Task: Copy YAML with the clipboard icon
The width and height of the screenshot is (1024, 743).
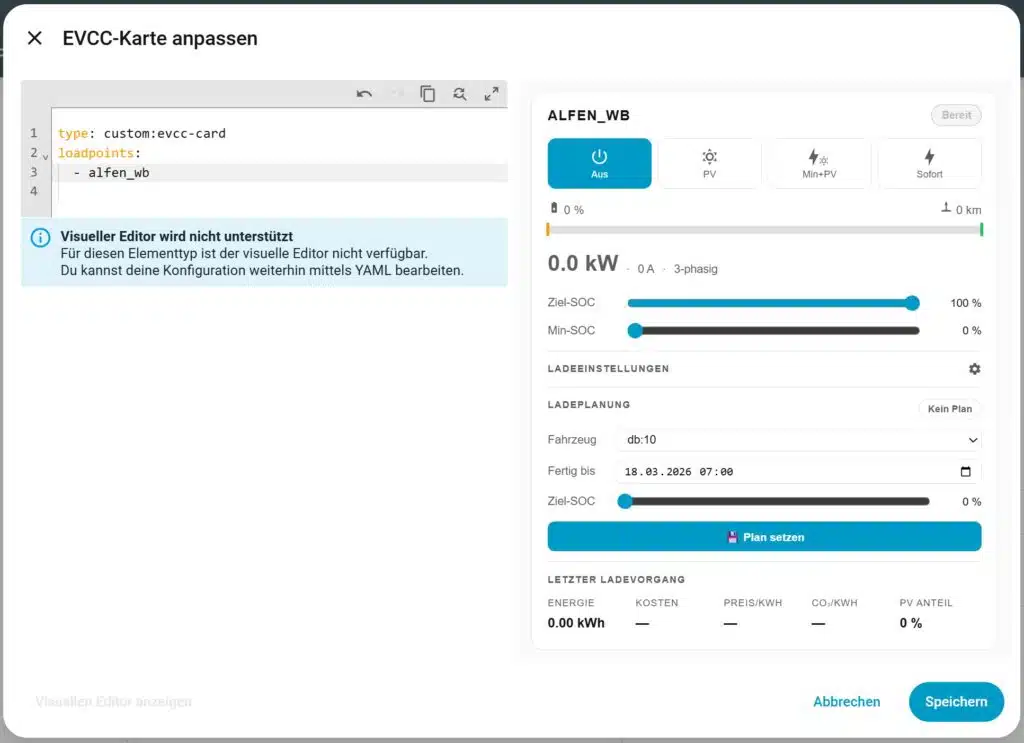Action: pyautogui.click(x=427, y=94)
